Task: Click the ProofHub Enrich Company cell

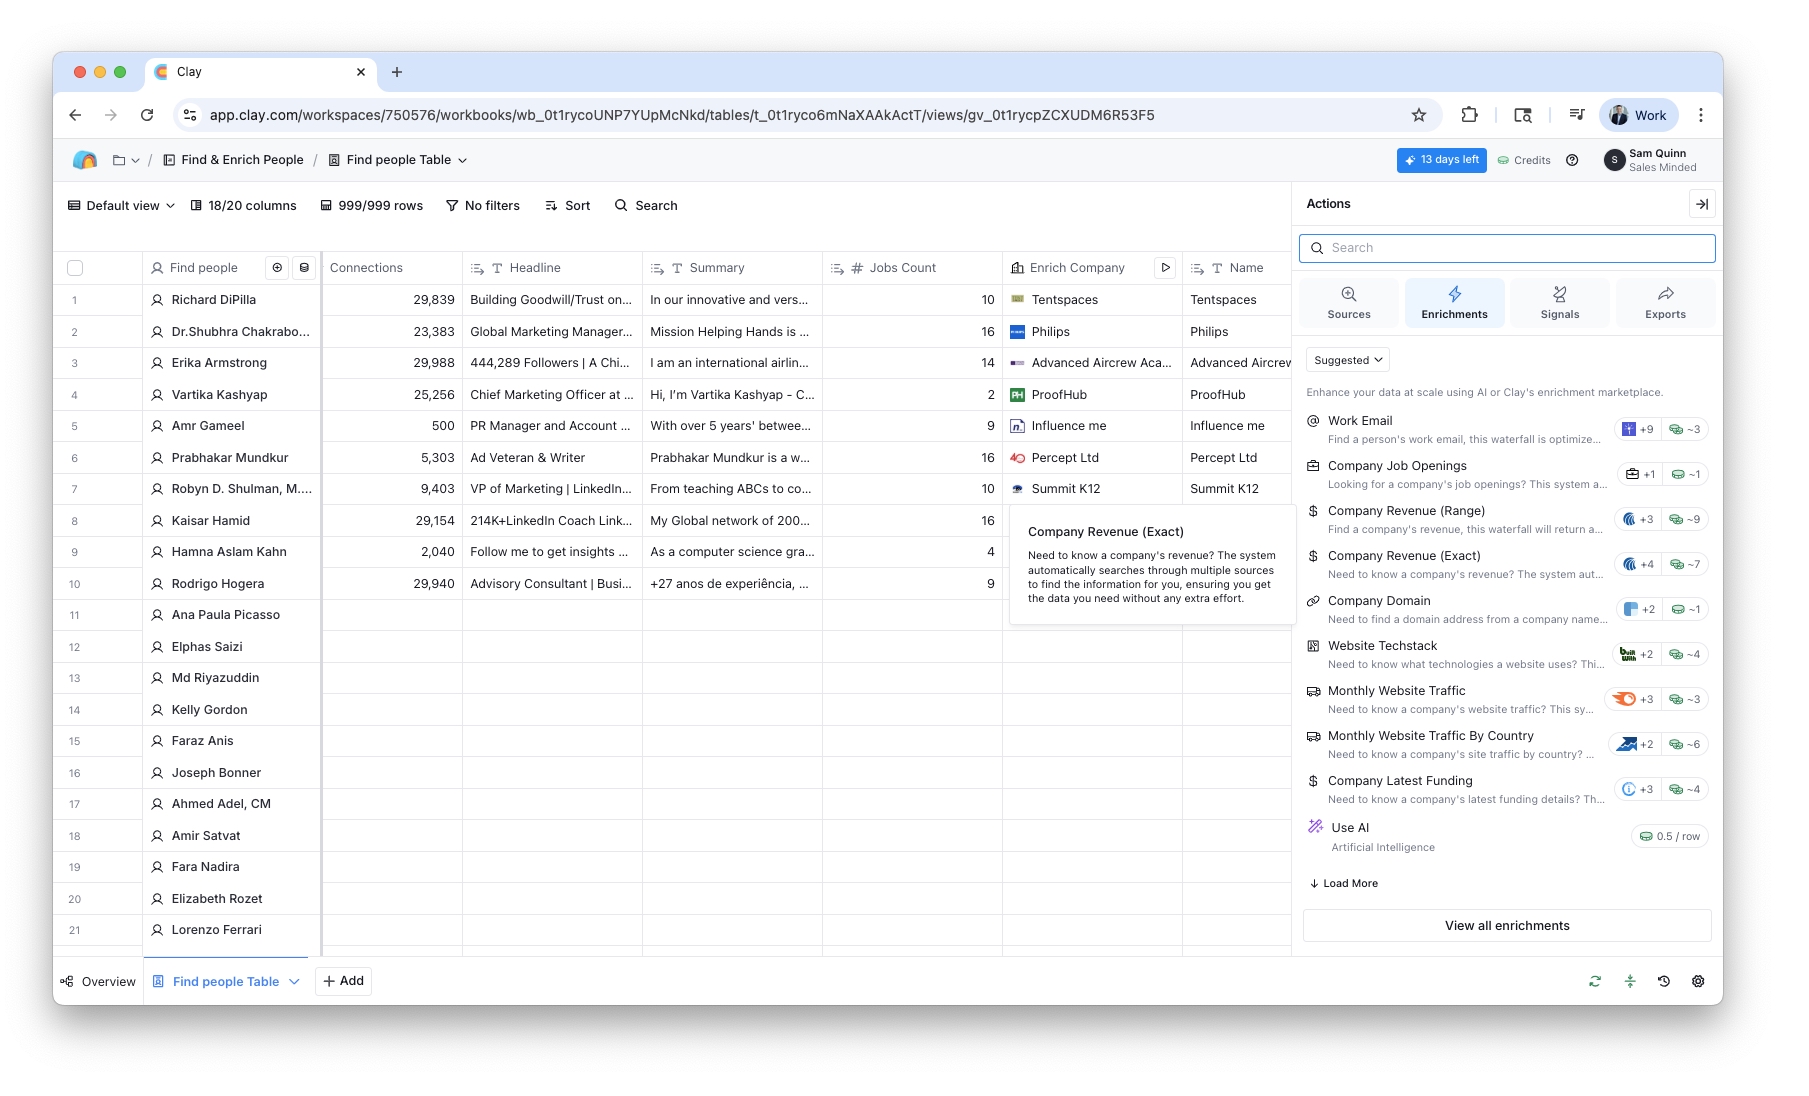Action: pos(1092,395)
